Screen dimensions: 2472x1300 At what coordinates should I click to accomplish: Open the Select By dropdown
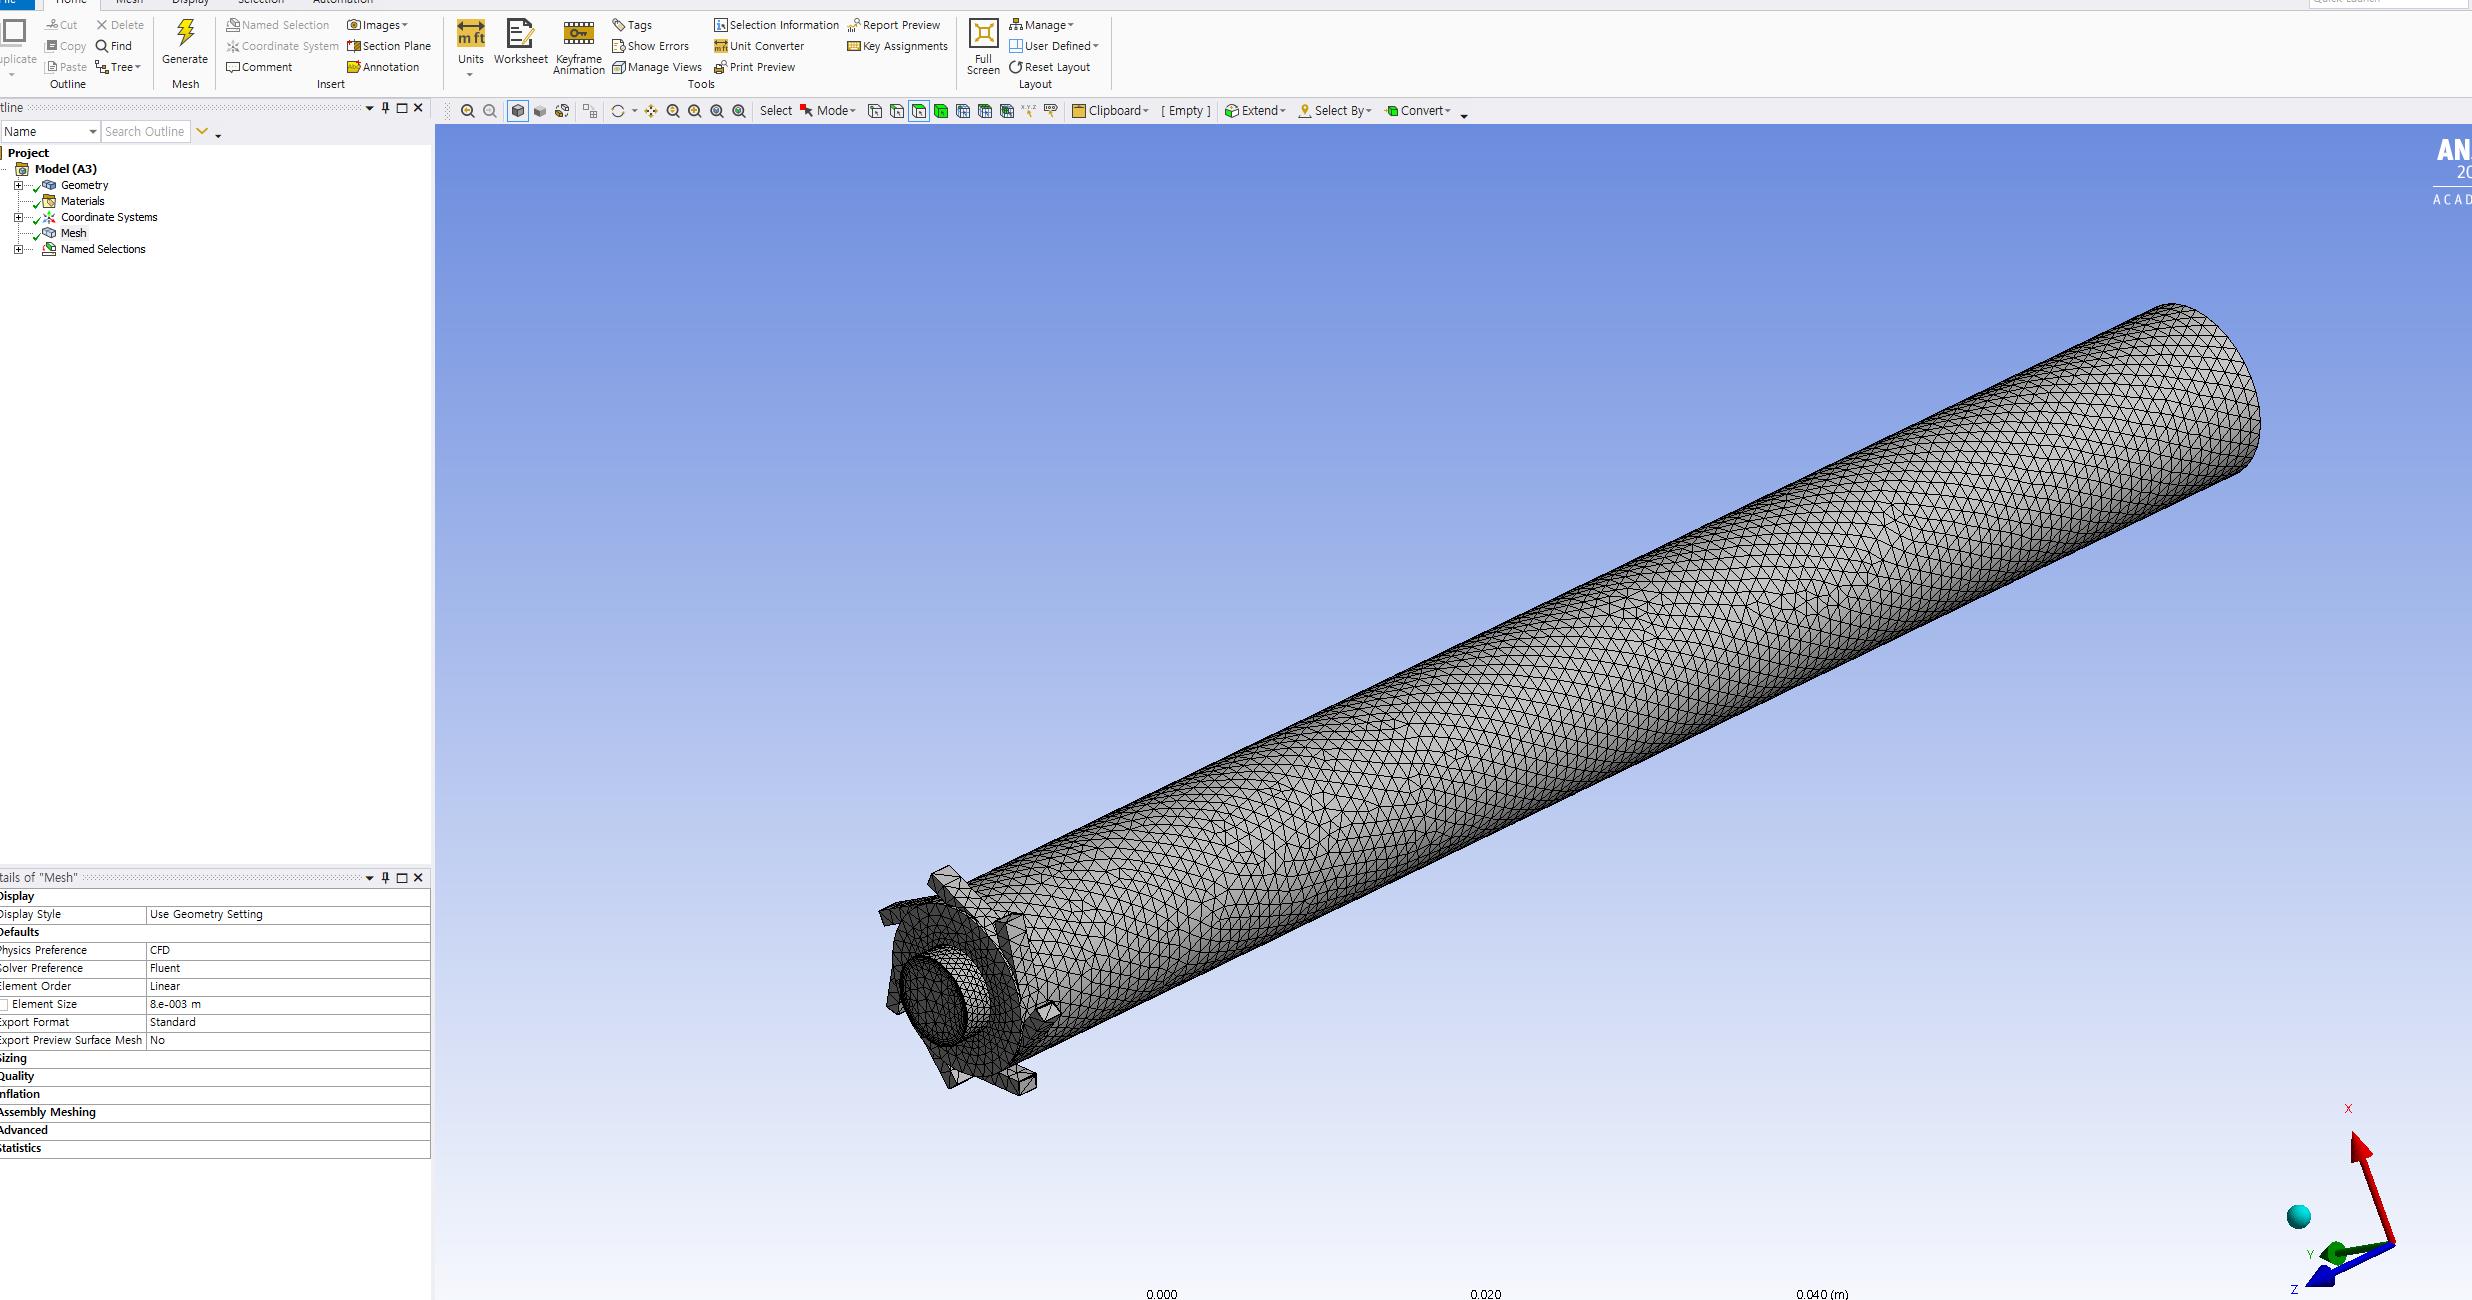(x=1335, y=111)
